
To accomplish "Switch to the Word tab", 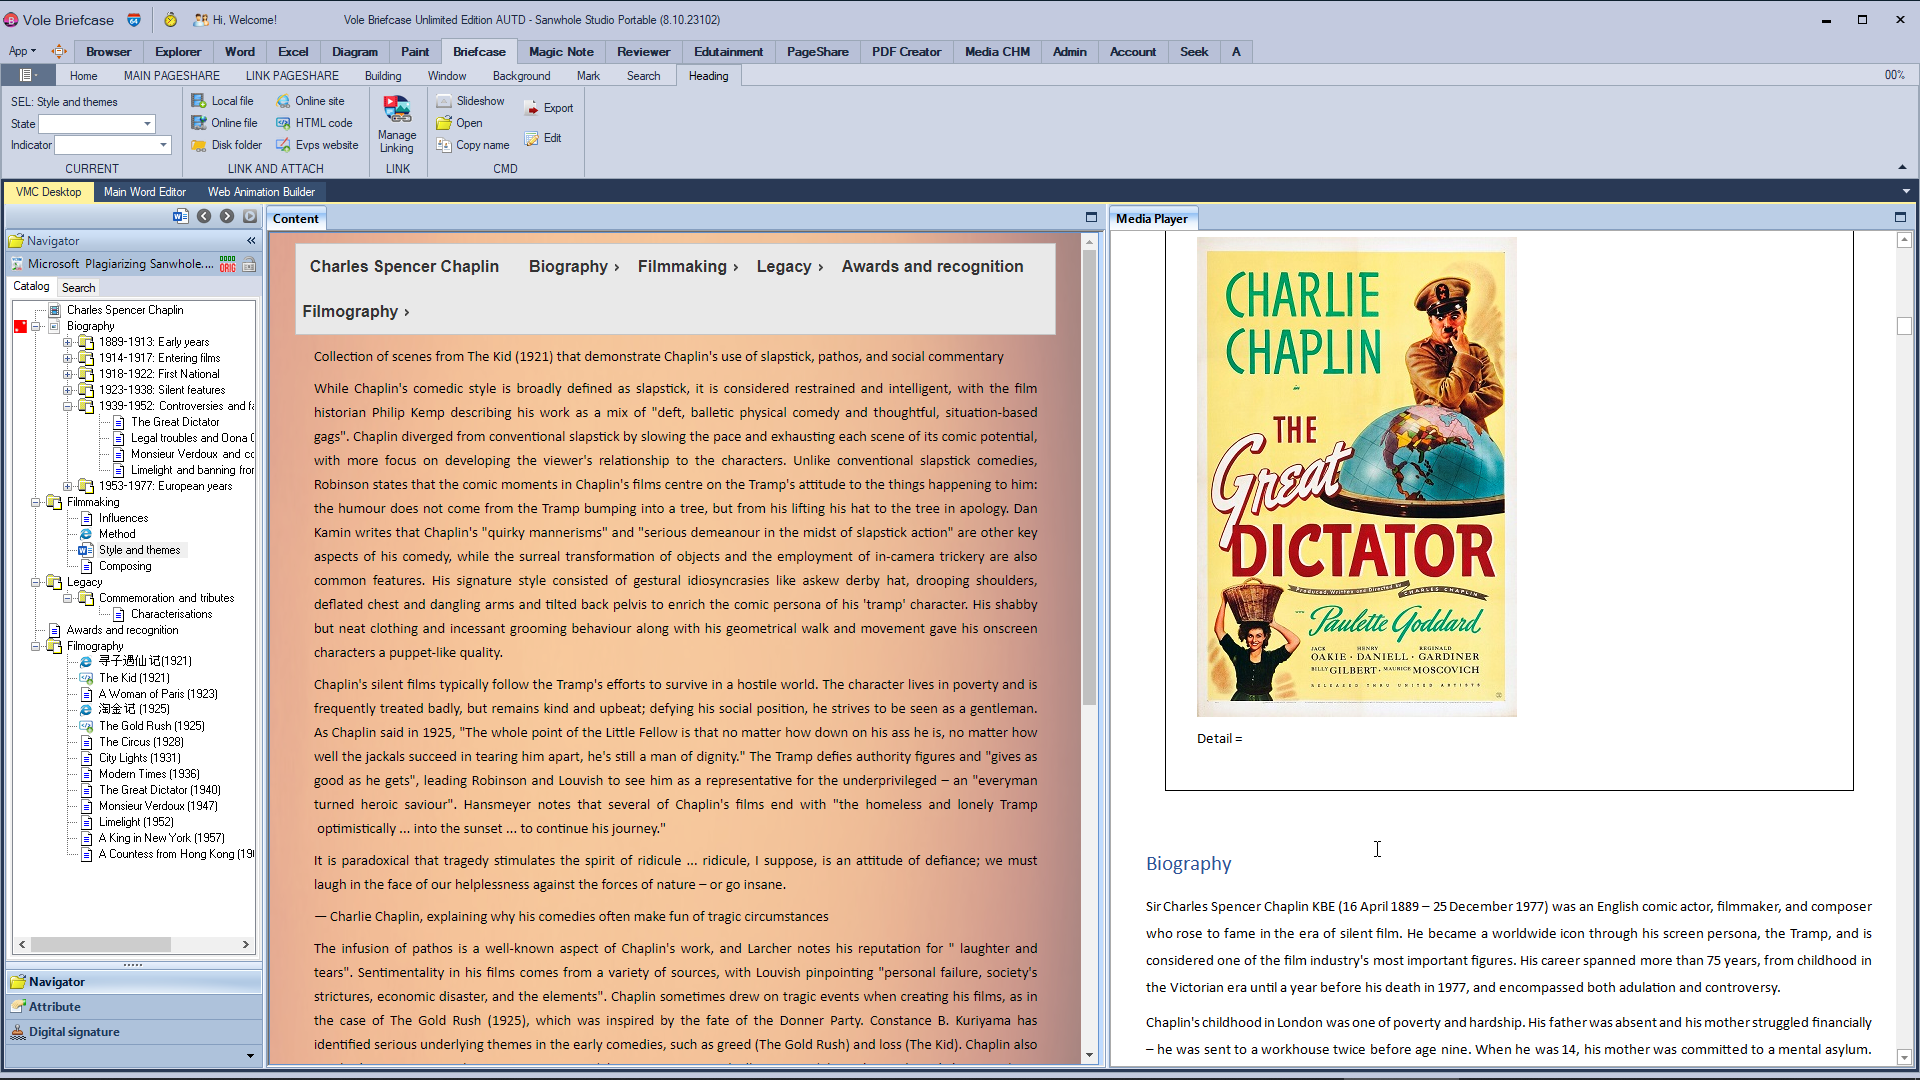I will point(239,52).
